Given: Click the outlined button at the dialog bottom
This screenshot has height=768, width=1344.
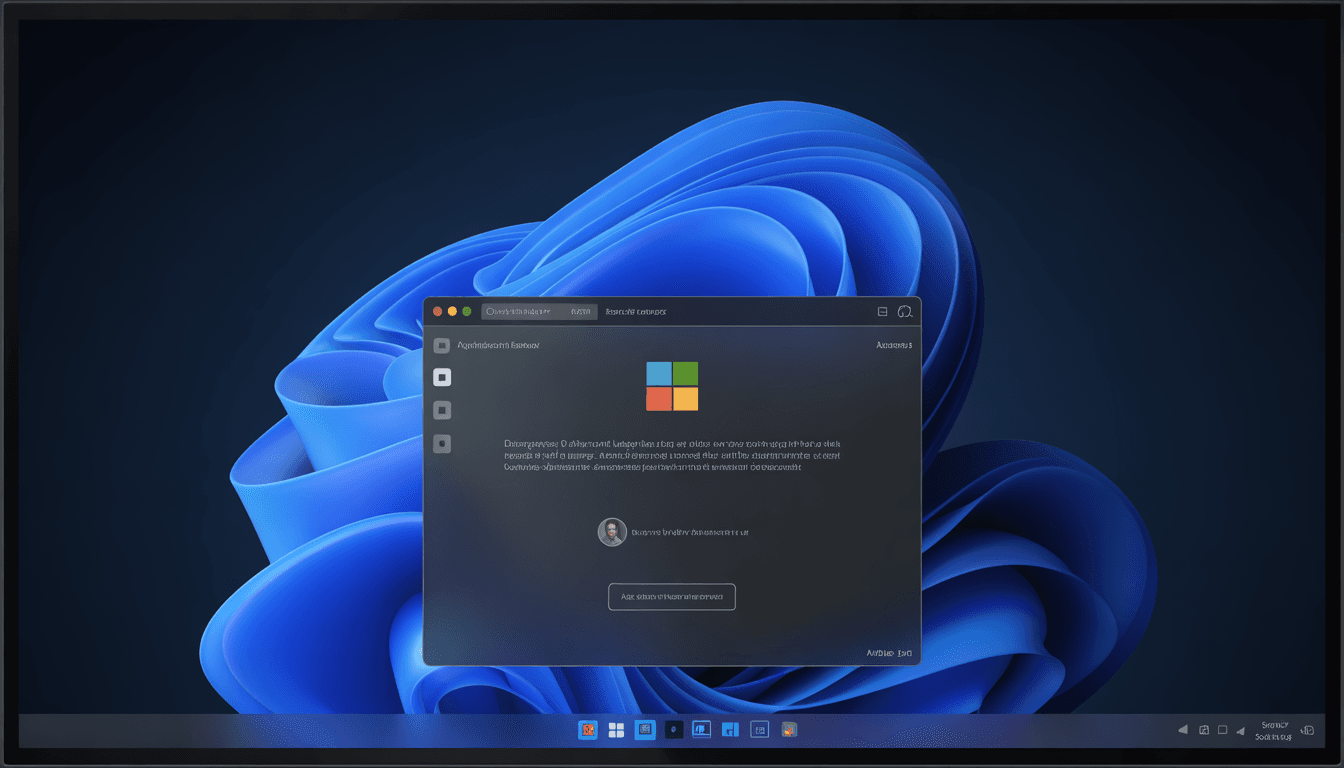Looking at the screenshot, I should tap(672, 597).
